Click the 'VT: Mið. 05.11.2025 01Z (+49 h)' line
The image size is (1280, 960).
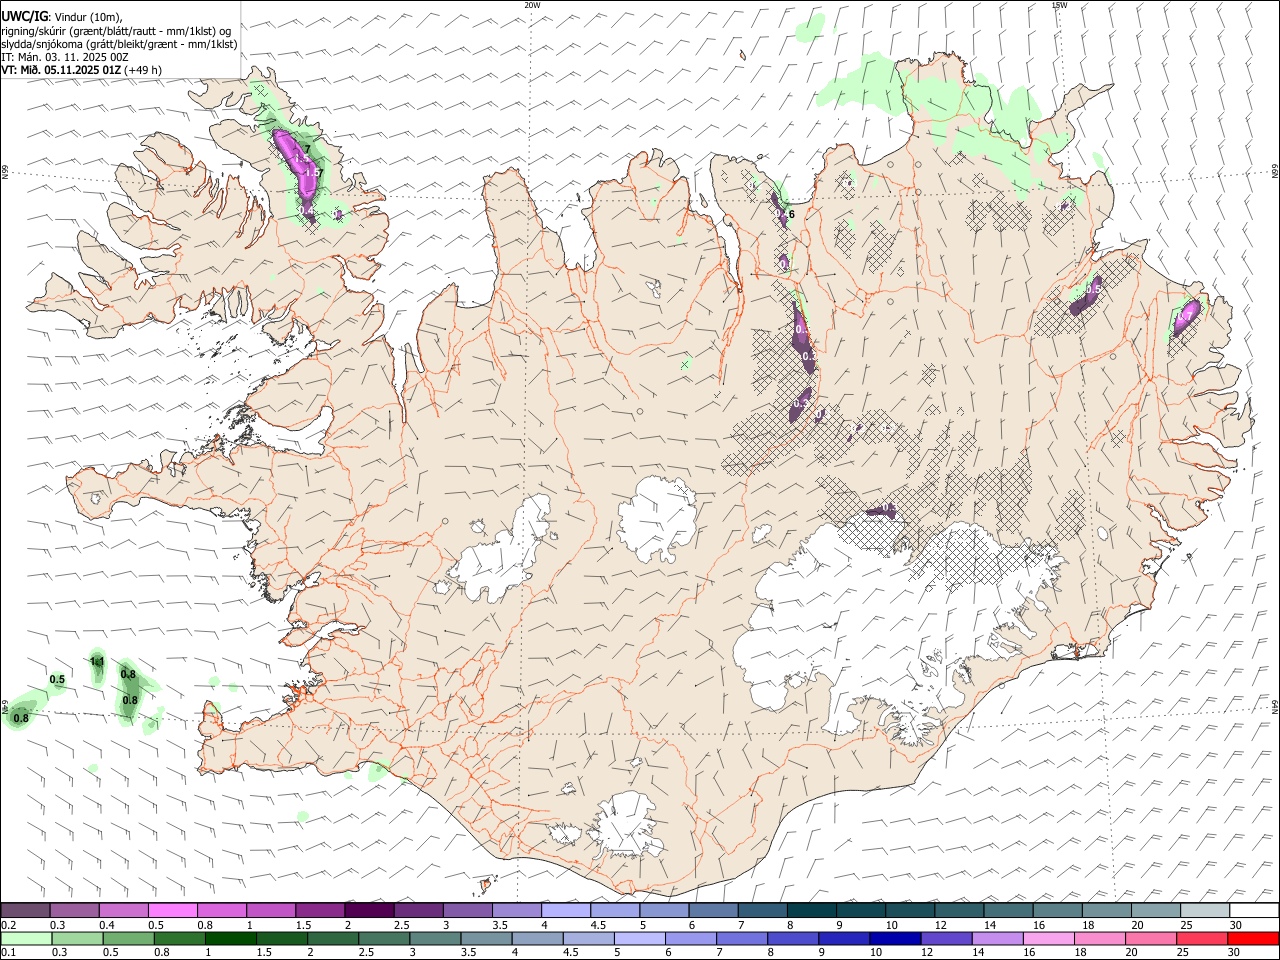(x=81, y=70)
